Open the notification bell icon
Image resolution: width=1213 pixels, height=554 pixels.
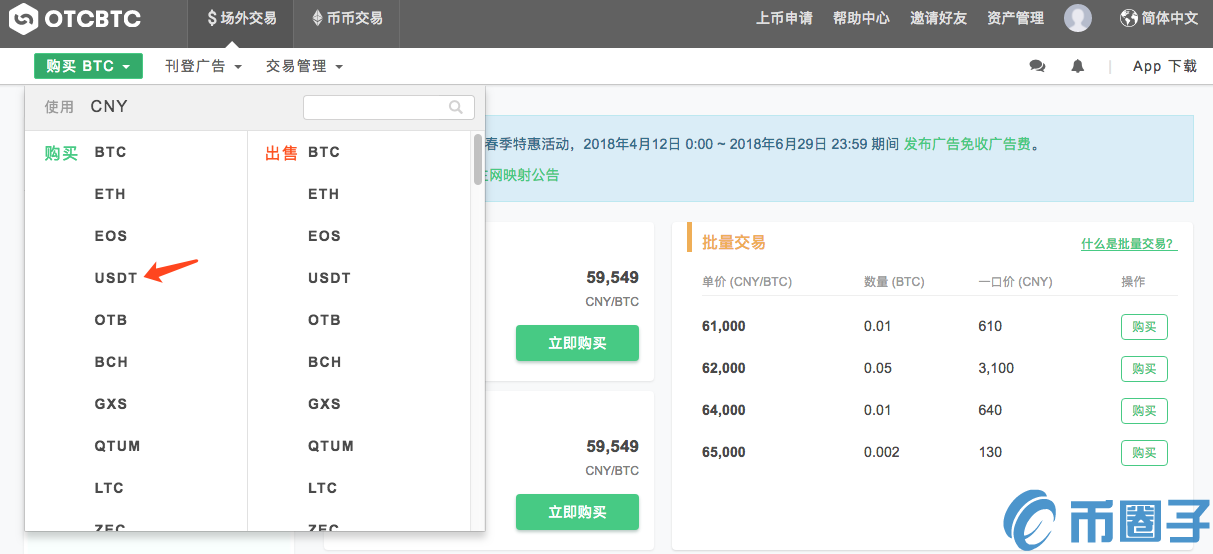[x=1077, y=66]
